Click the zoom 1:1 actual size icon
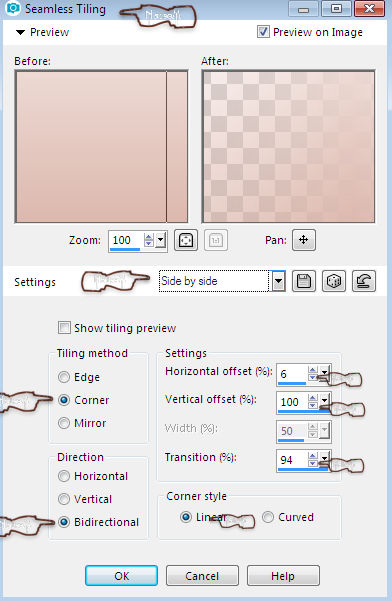 pos(216,240)
